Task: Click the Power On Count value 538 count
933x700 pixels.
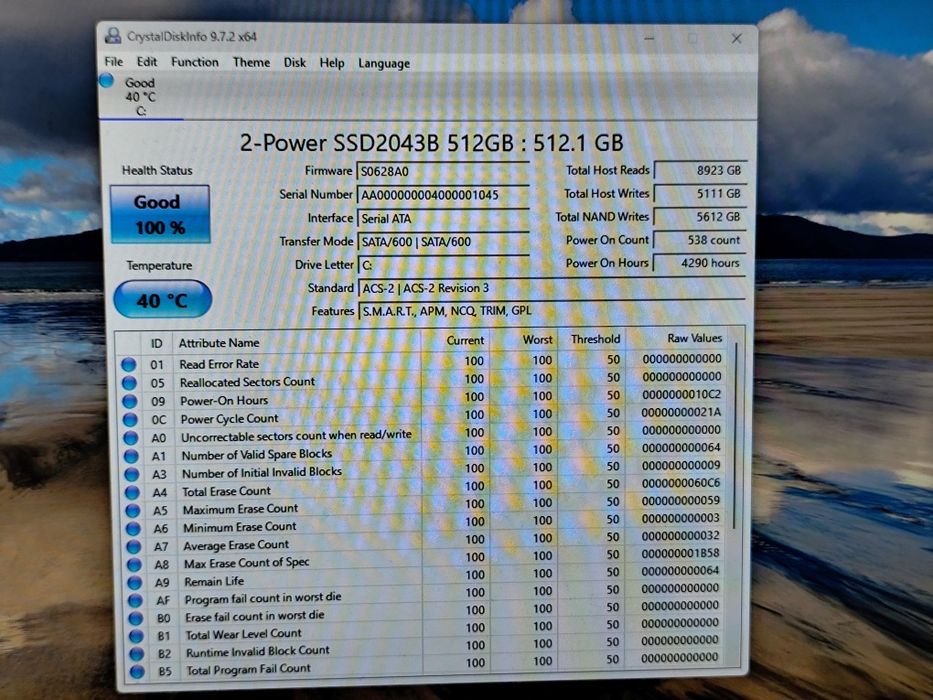Action: coord(700,240)
